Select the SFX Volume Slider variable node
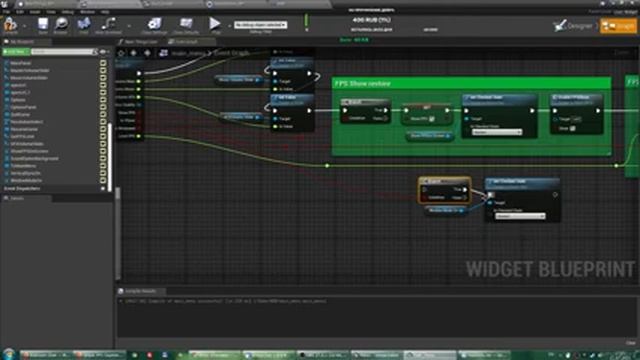Image resolution: width=640 pixels, height=360 pixels. point(241,117)
